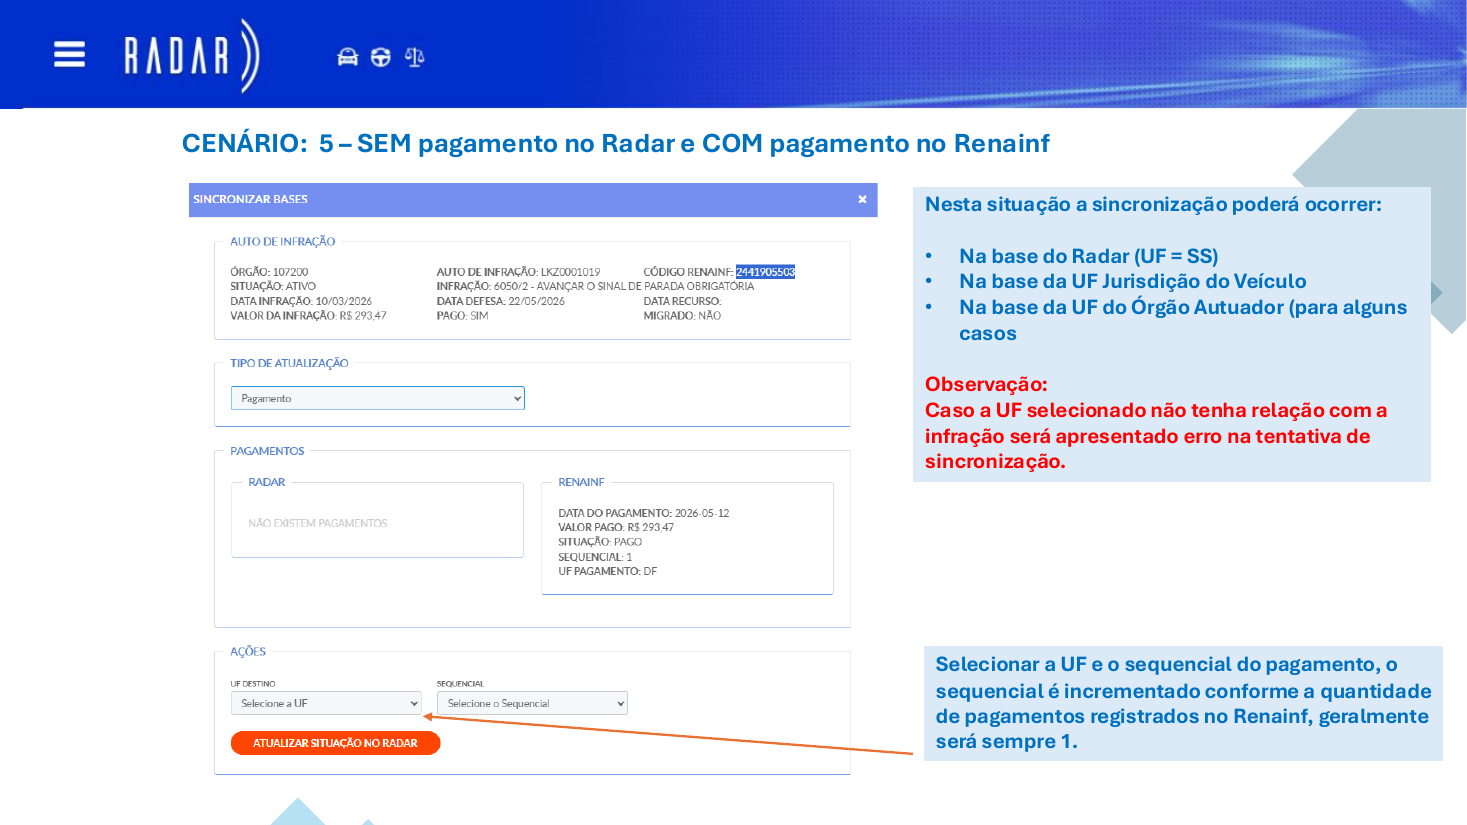Click the Não Existem Pagamentos text
The width and height of the screenshot is (1467, 825).
(x=317, y=523)
